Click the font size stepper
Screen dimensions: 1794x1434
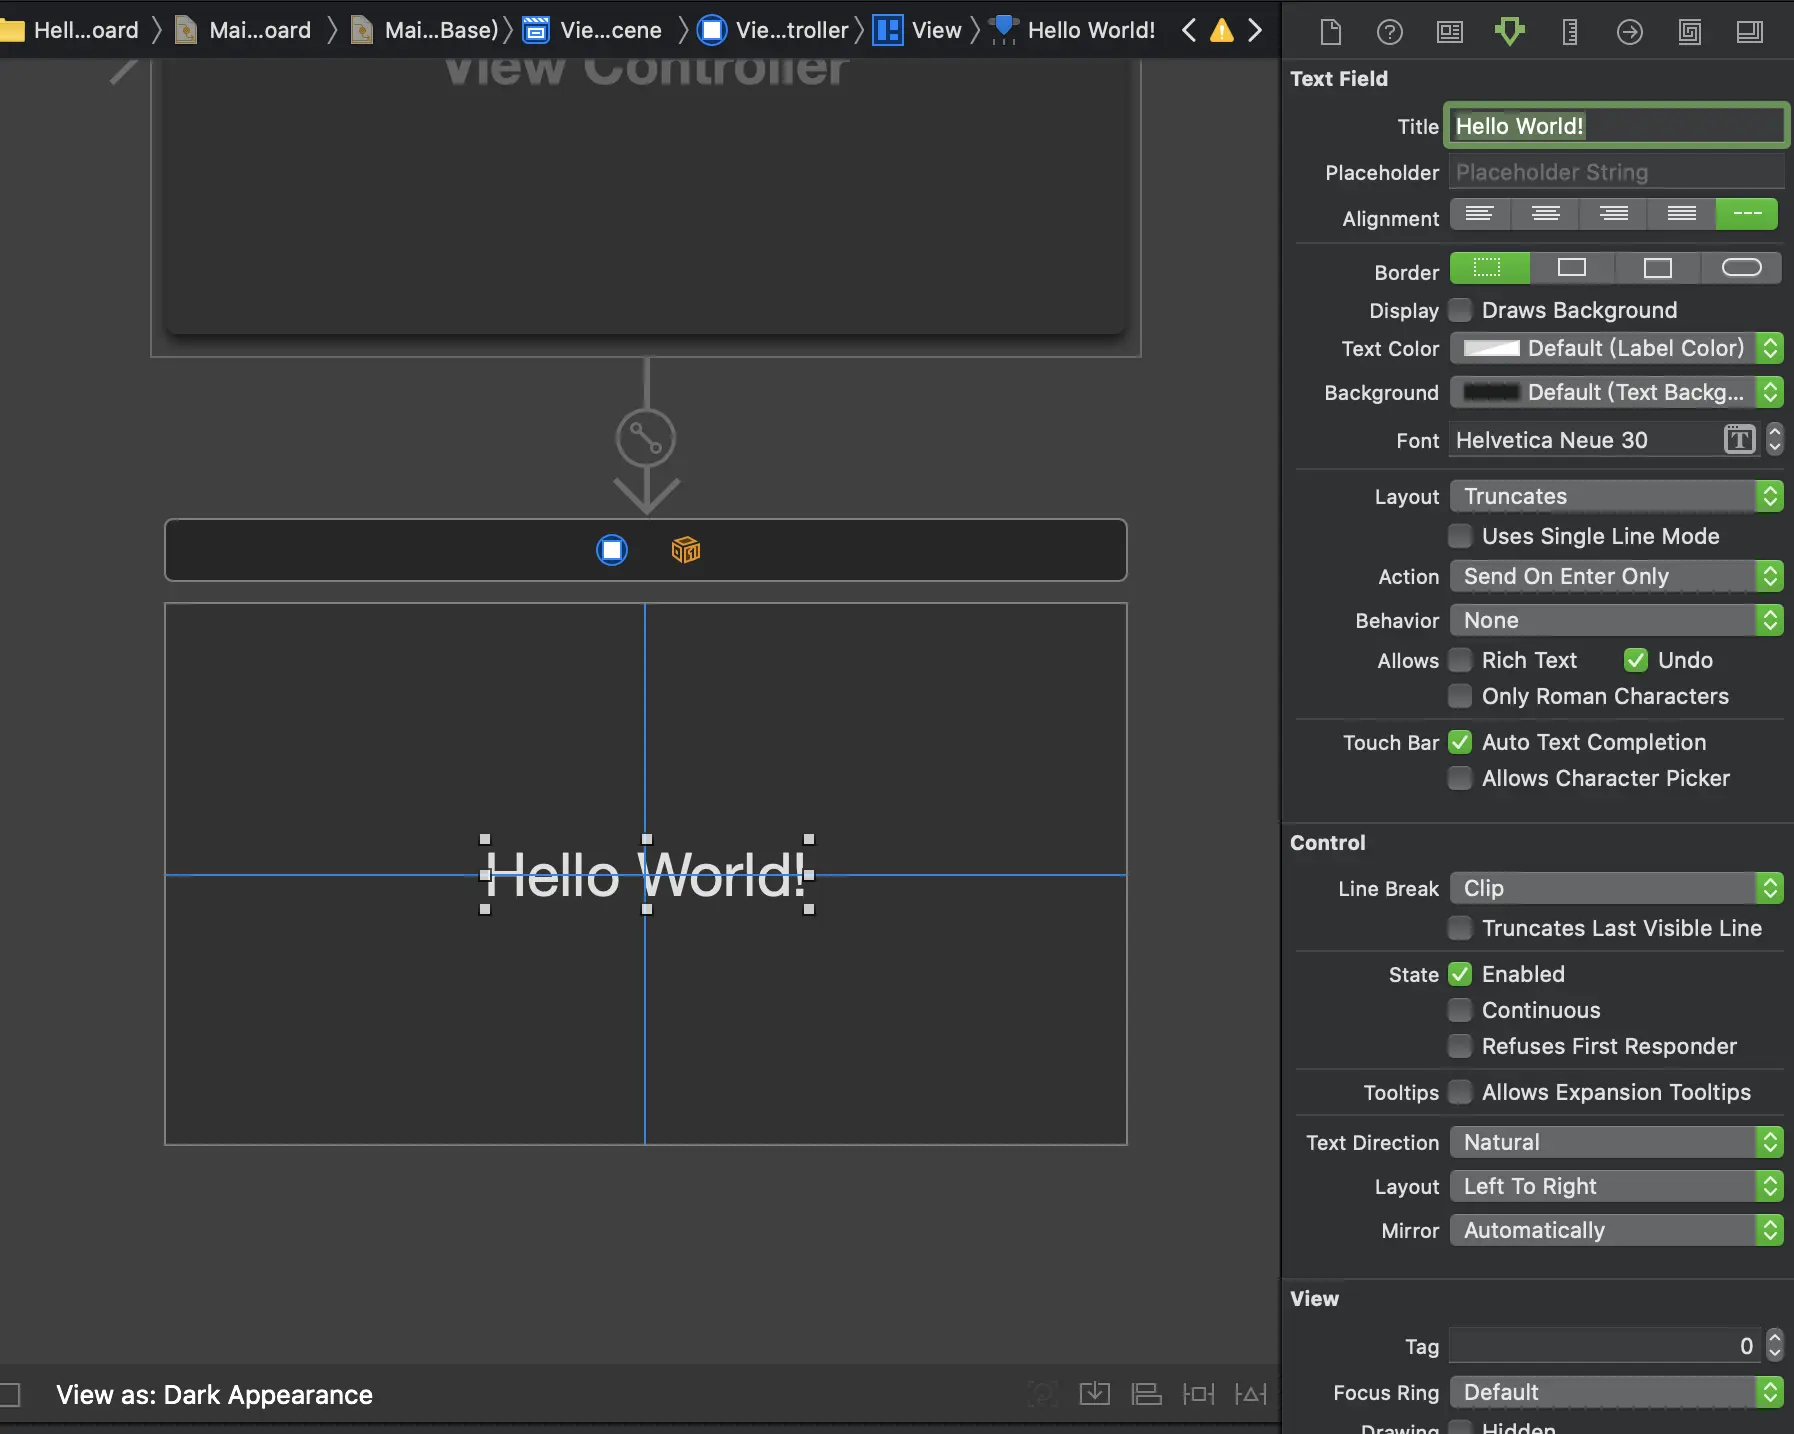point(1774,440)
